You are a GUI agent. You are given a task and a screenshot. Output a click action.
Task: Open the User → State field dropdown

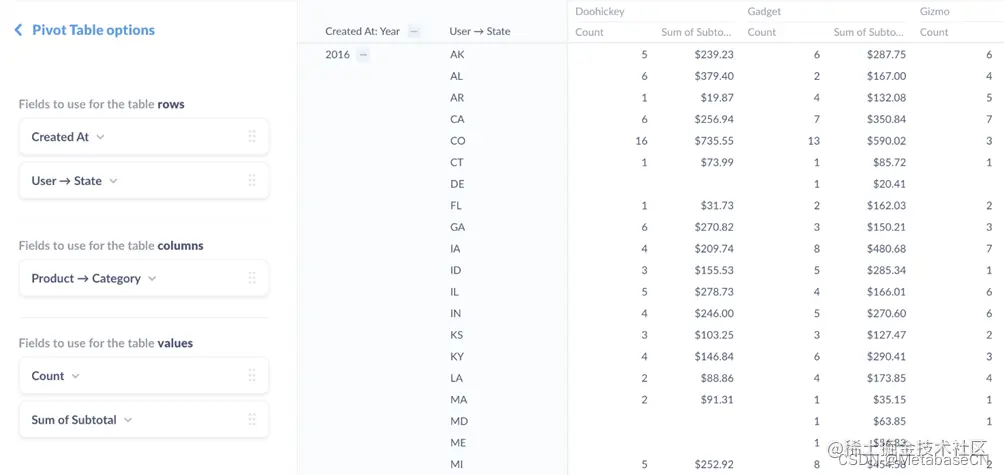pos(113,181)
